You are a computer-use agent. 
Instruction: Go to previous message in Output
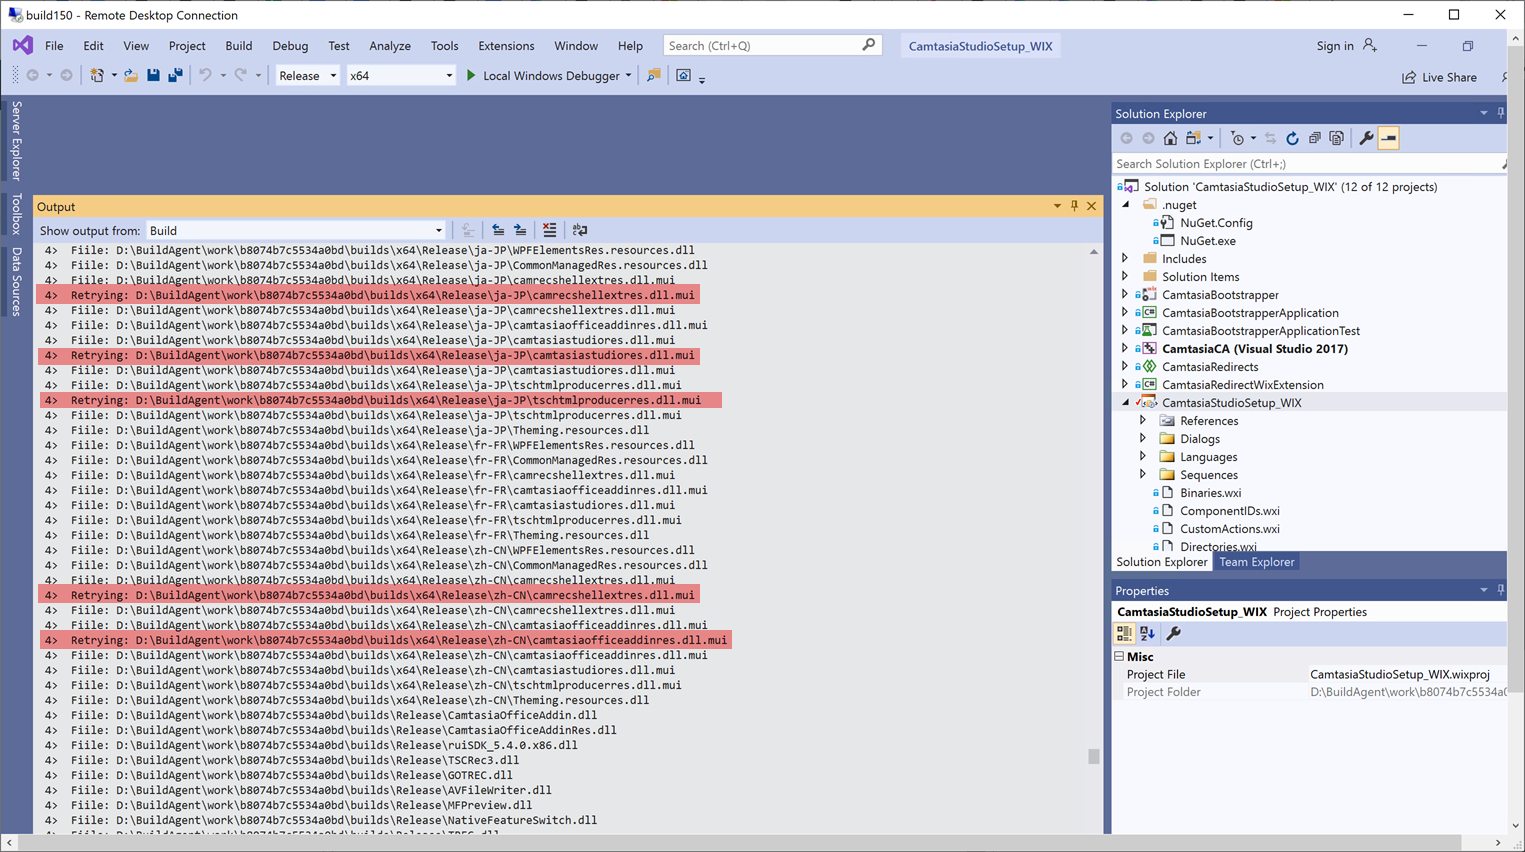click(x=498, y=231)
